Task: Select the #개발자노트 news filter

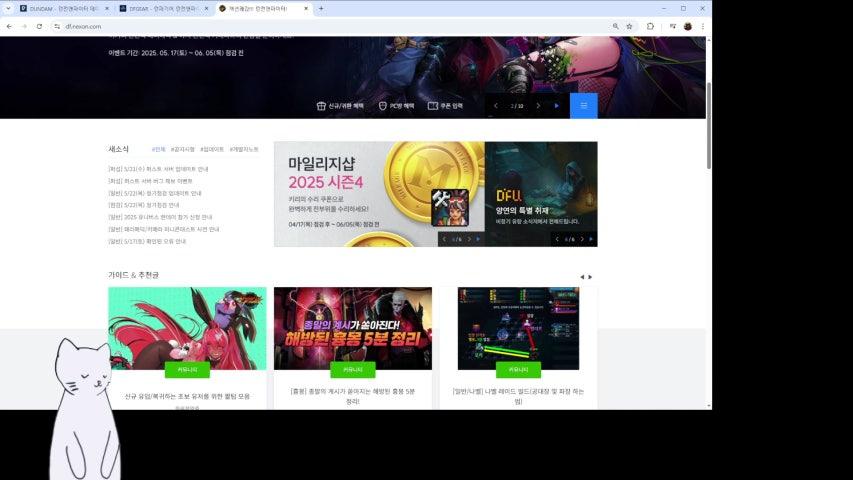Action: (244, 149)
